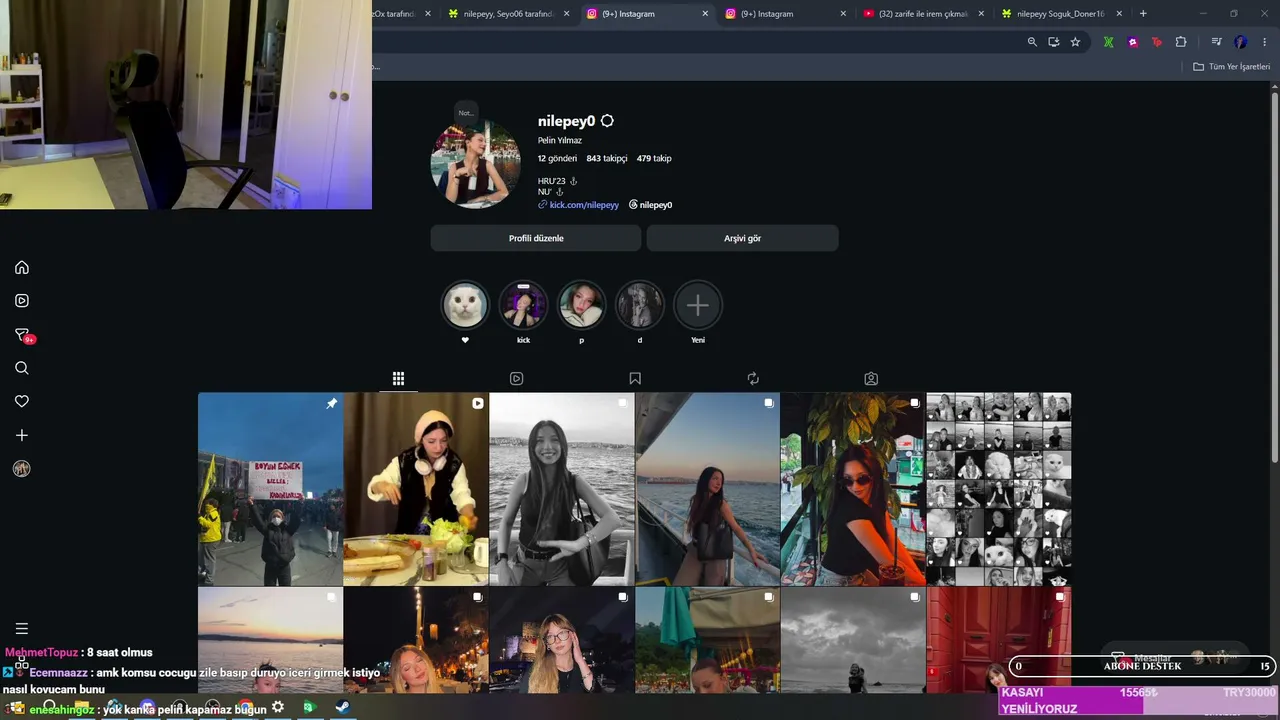Open the Tüm Yer İşaretleri bookmarks folder
Screen dimensions: 1280x720
(1232, 67)
